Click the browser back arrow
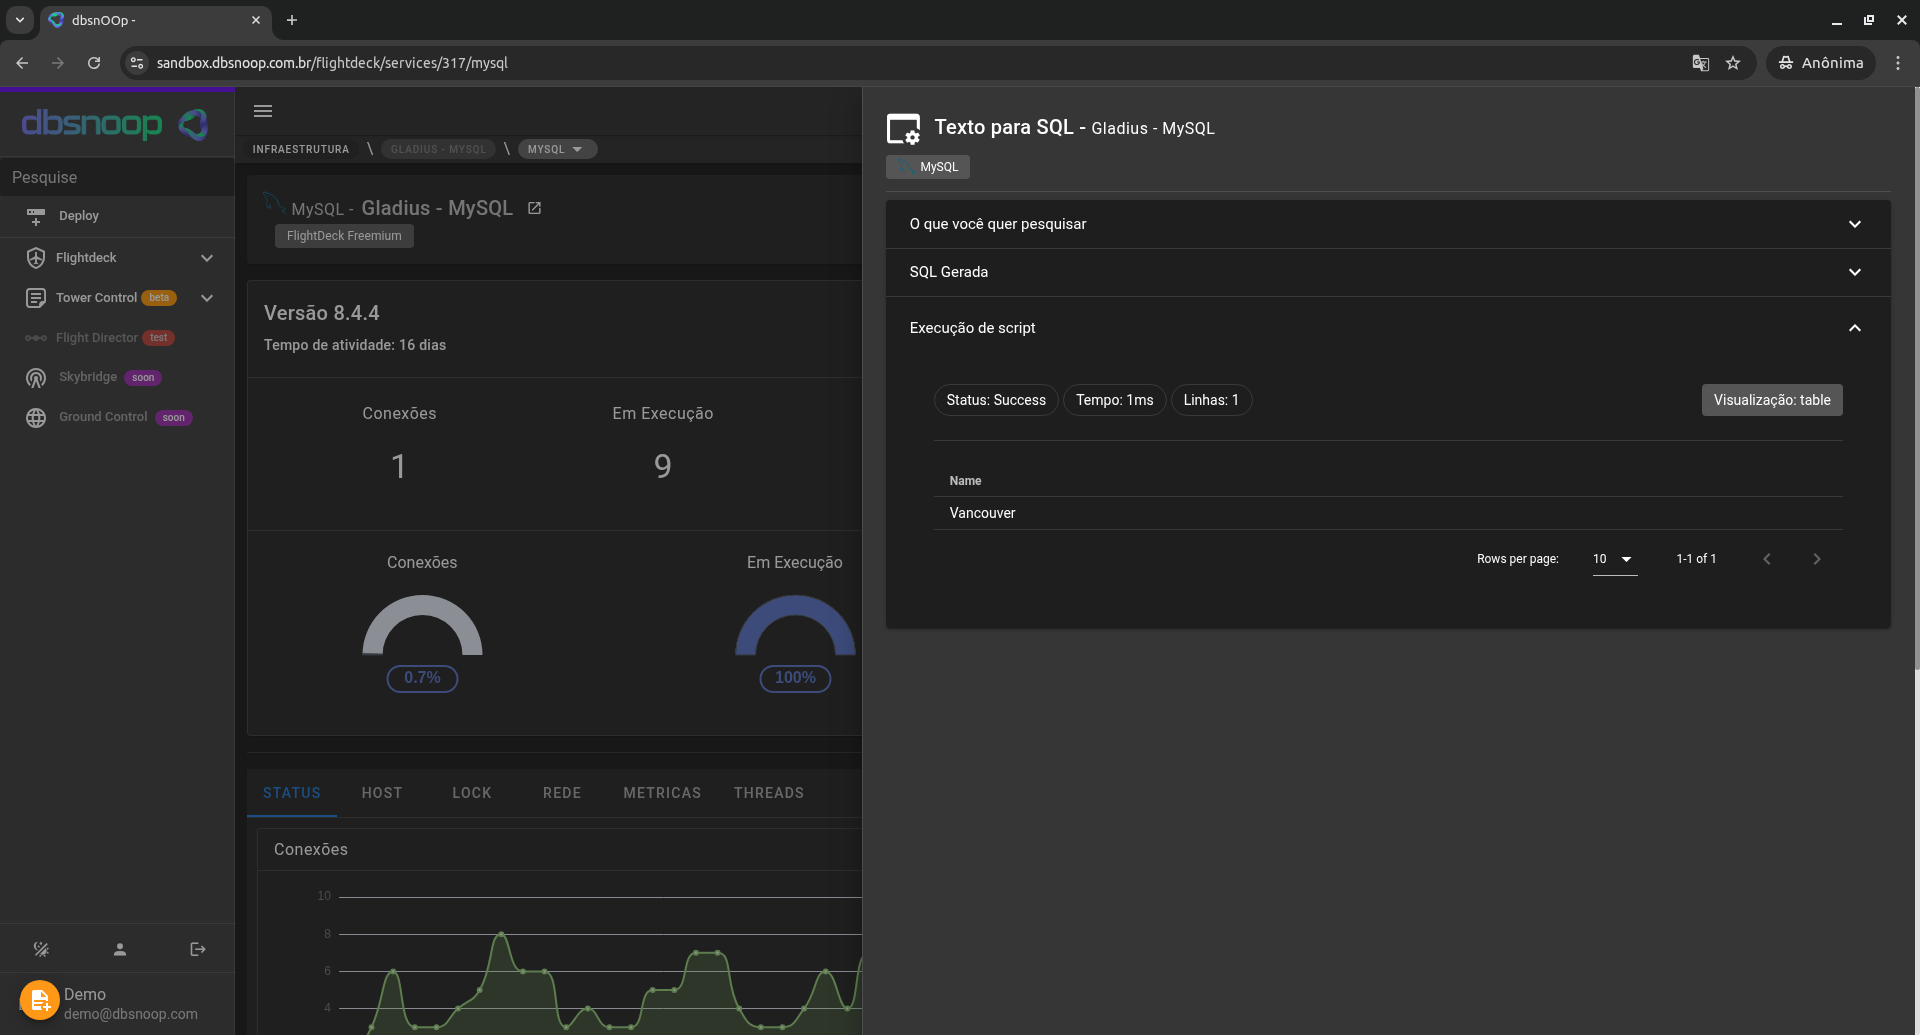The image size is (1920, 1035). click(x=22, y=63)
